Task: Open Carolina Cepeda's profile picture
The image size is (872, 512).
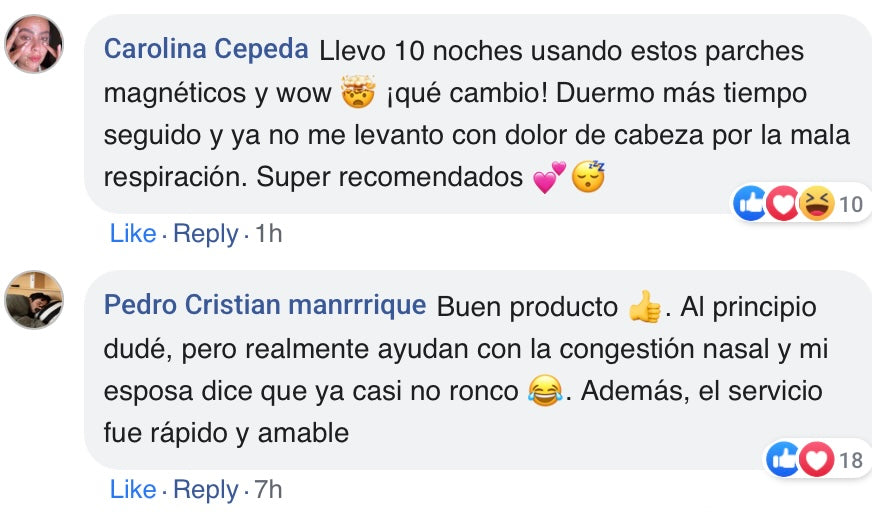Action: pos(35,44)
